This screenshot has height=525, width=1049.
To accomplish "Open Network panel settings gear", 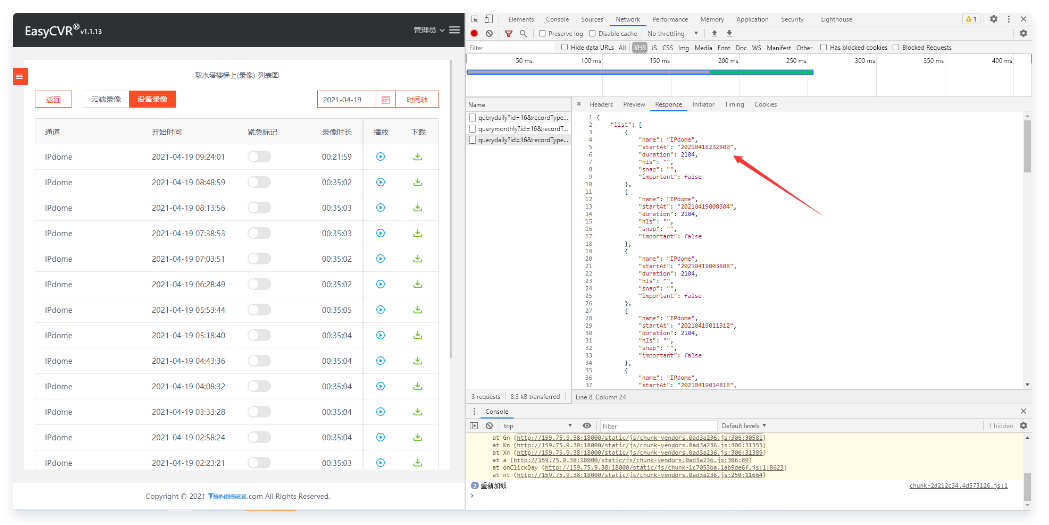I will tap(1023, 33).
